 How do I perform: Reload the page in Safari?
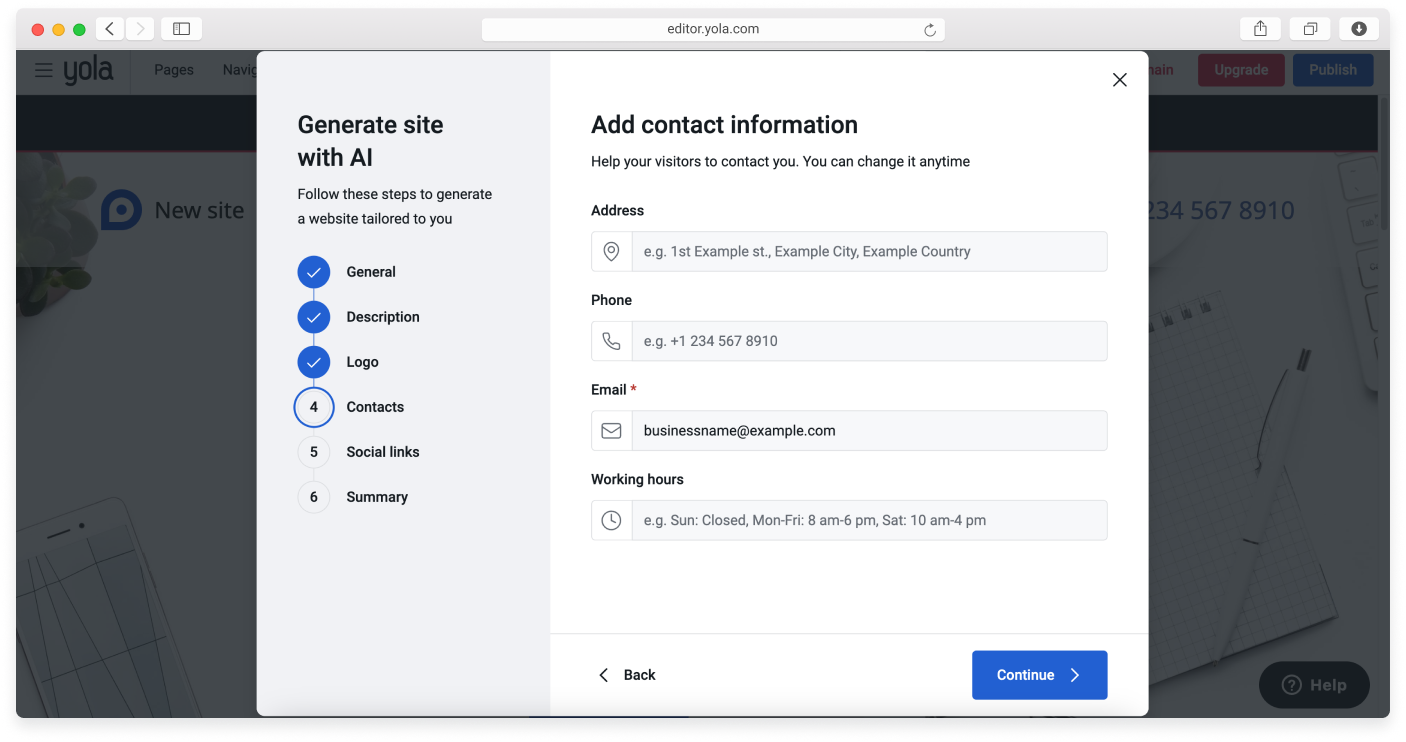point(929,30)
